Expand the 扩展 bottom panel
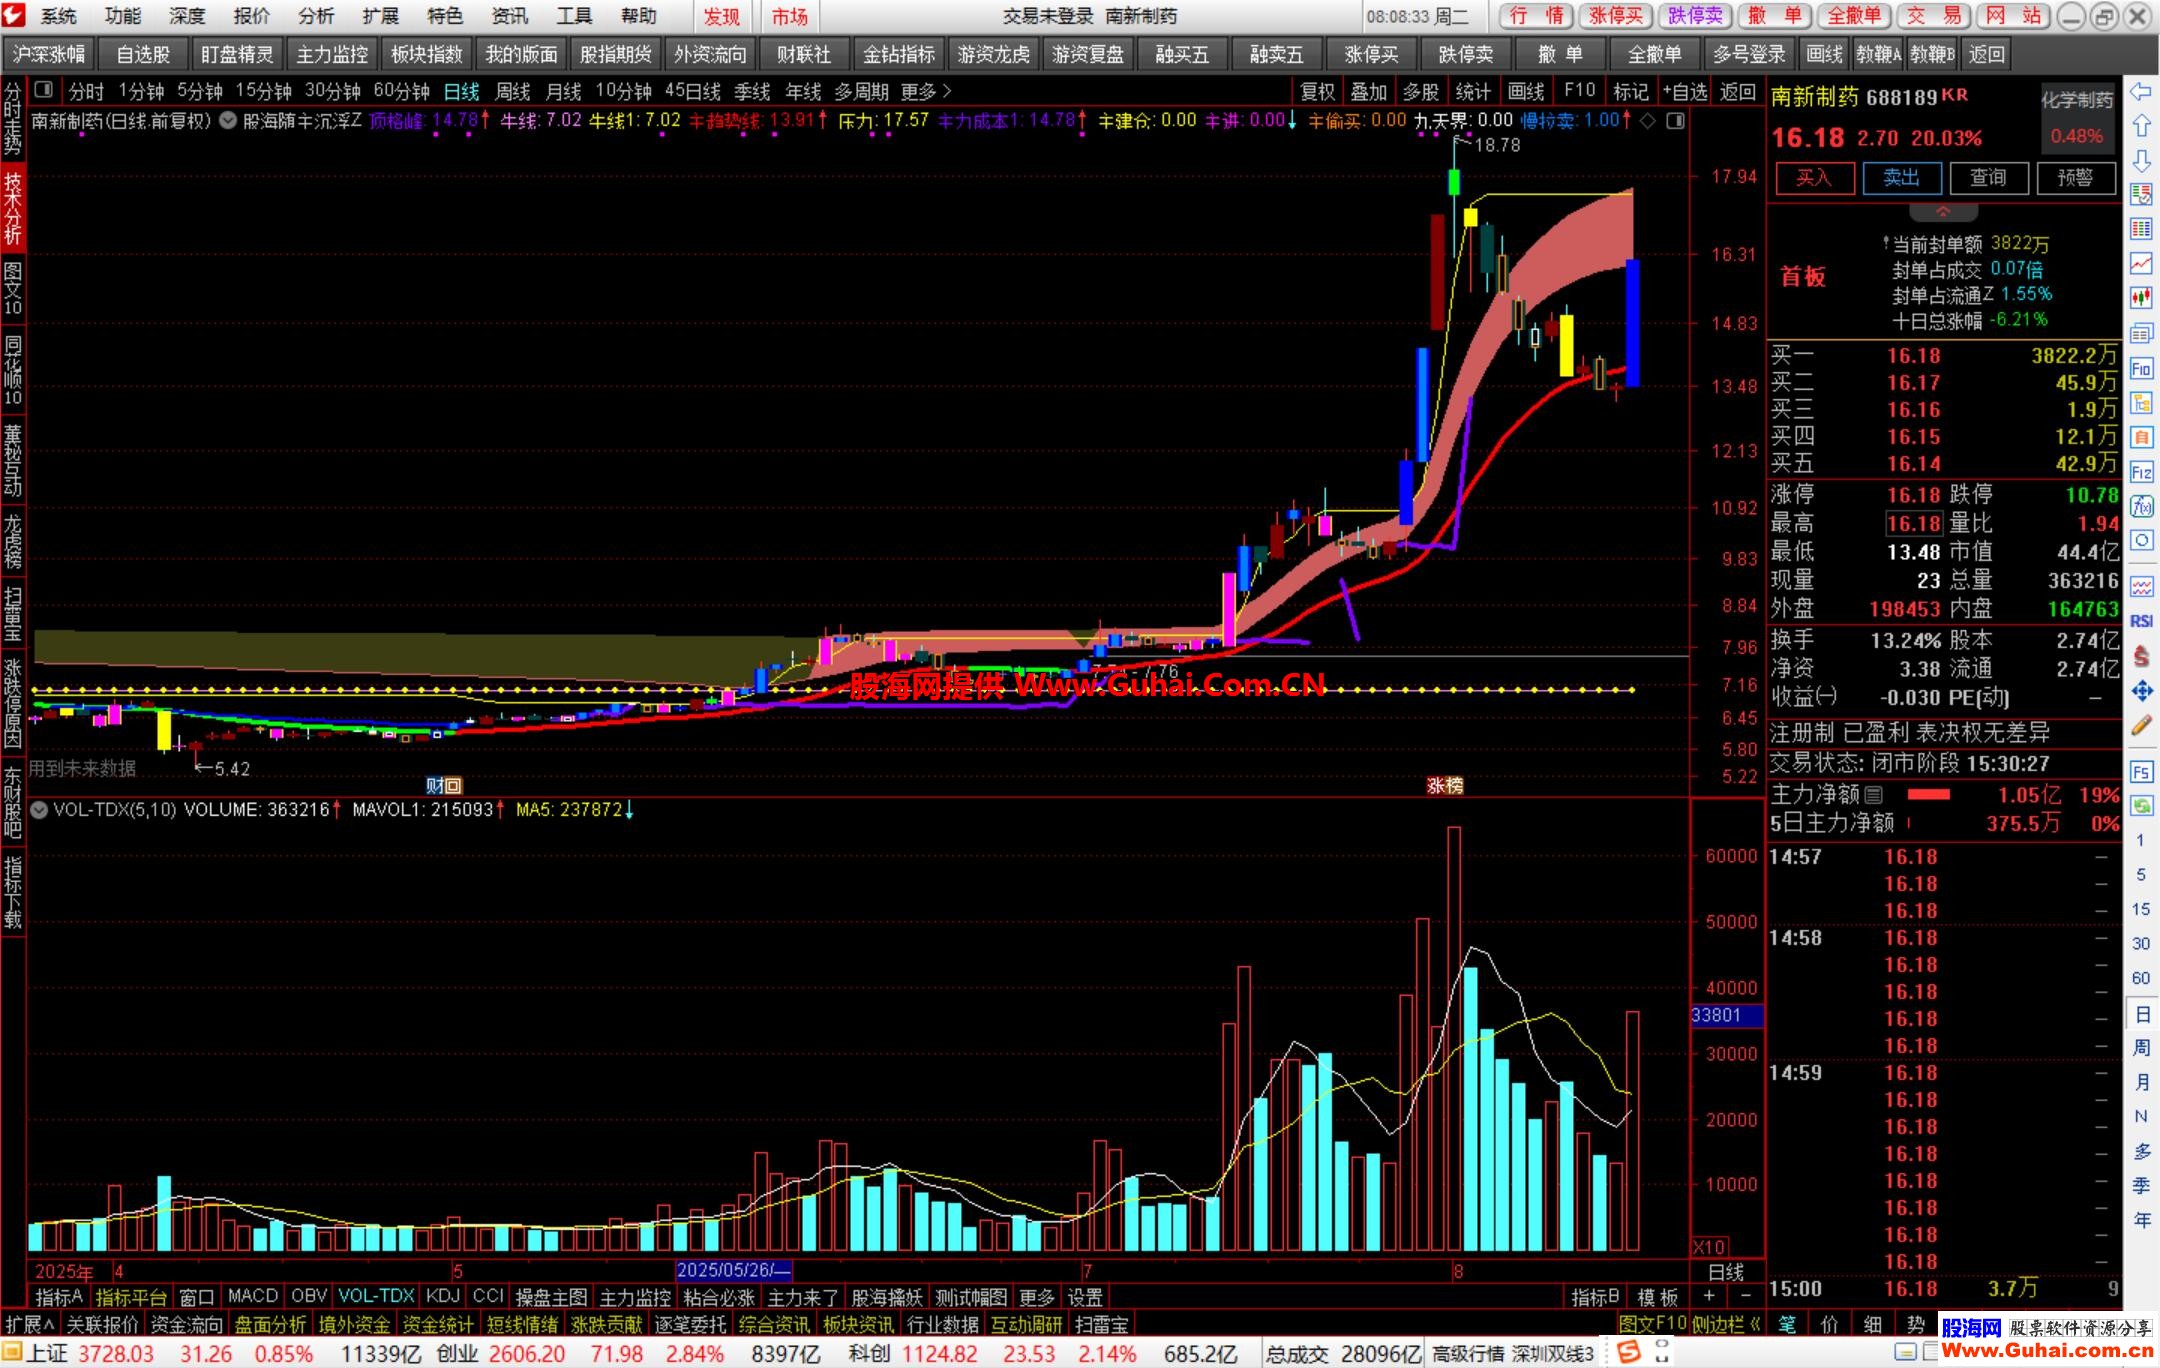This screenshot has width=2160, height=1368. click(30, 1324)
